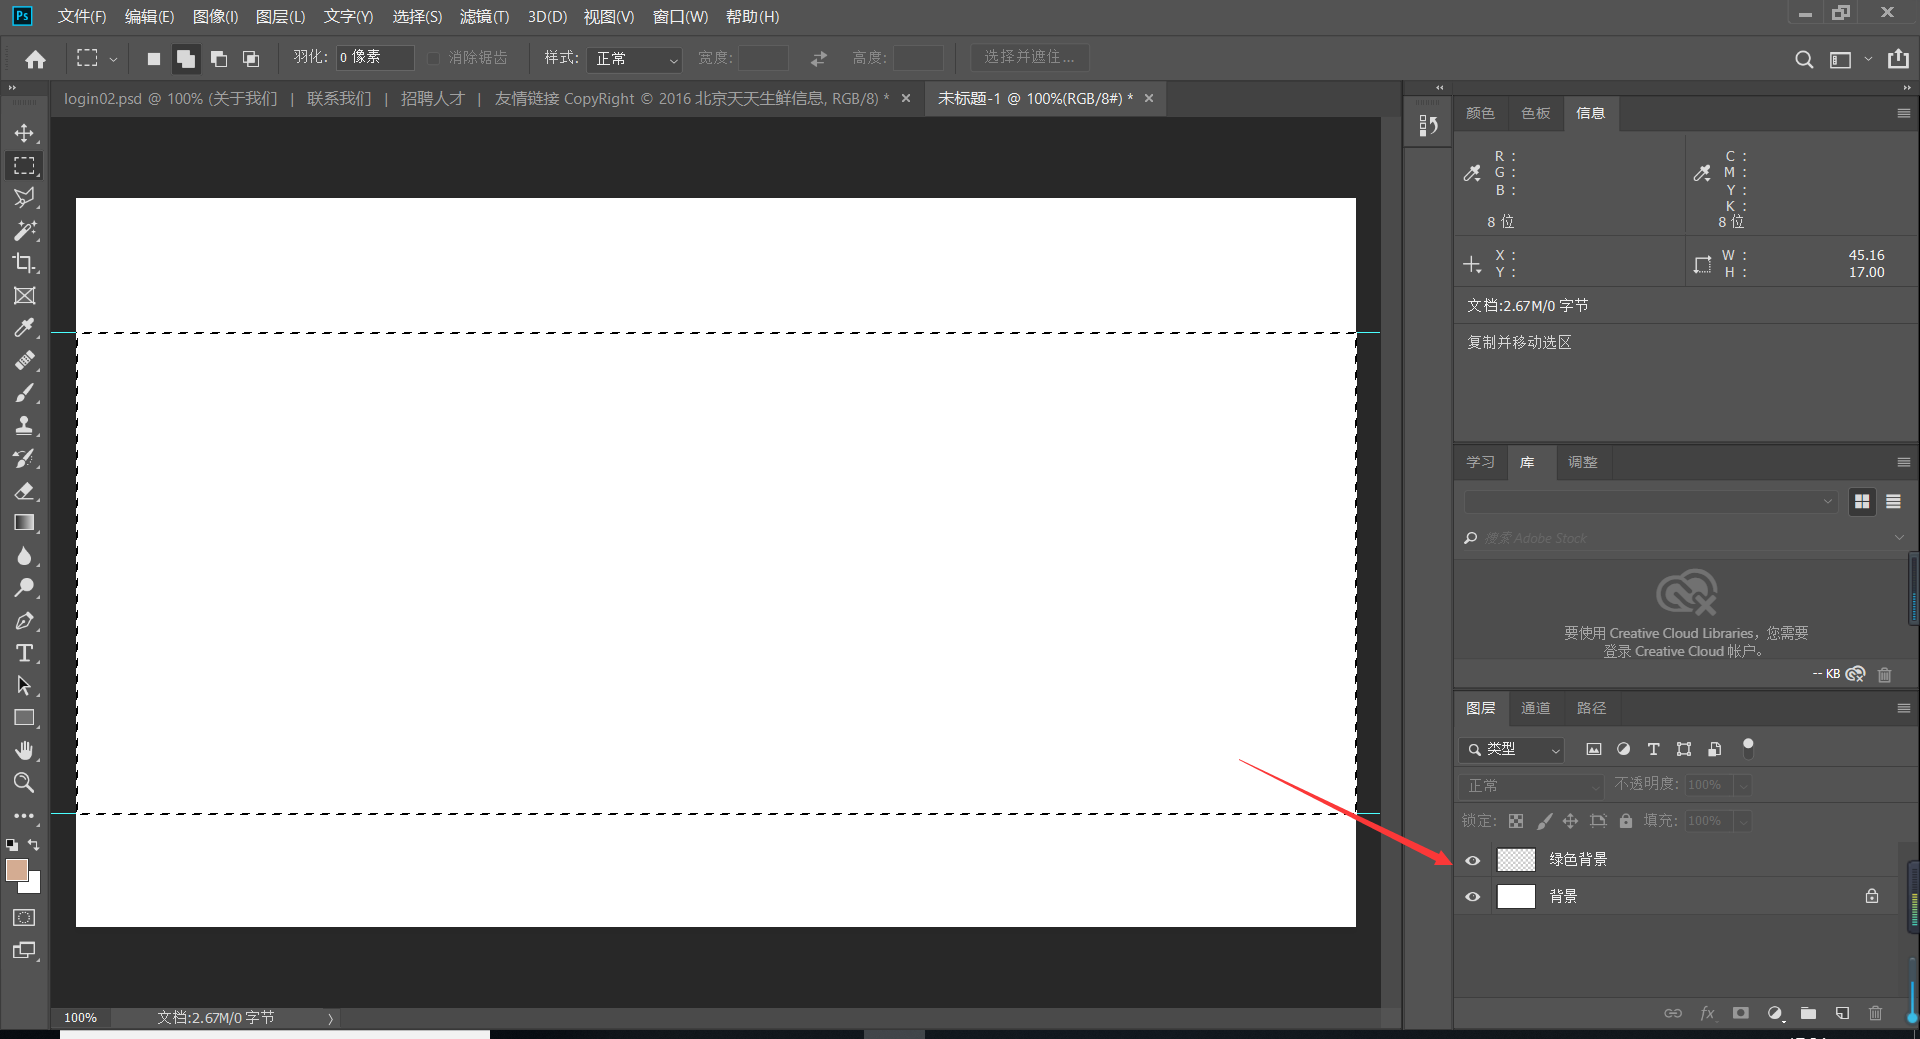
Task: Select the Magic Wand tool
Action: [x=24, y=230]
